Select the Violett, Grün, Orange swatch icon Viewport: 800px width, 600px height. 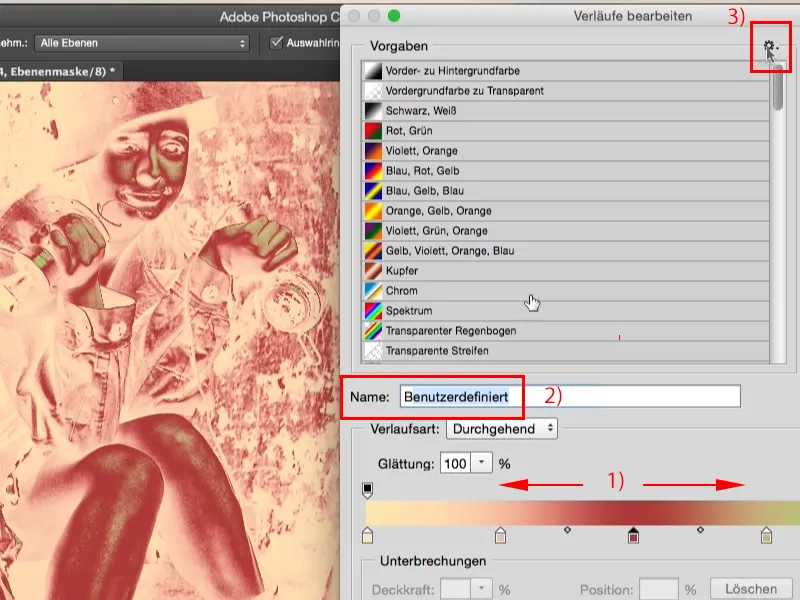click(x=373, y=231)
